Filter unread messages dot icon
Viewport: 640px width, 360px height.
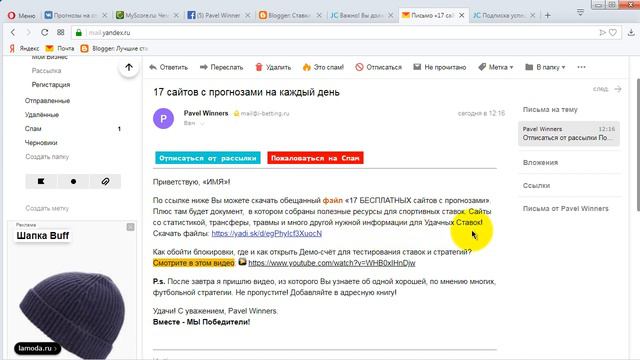73,181
